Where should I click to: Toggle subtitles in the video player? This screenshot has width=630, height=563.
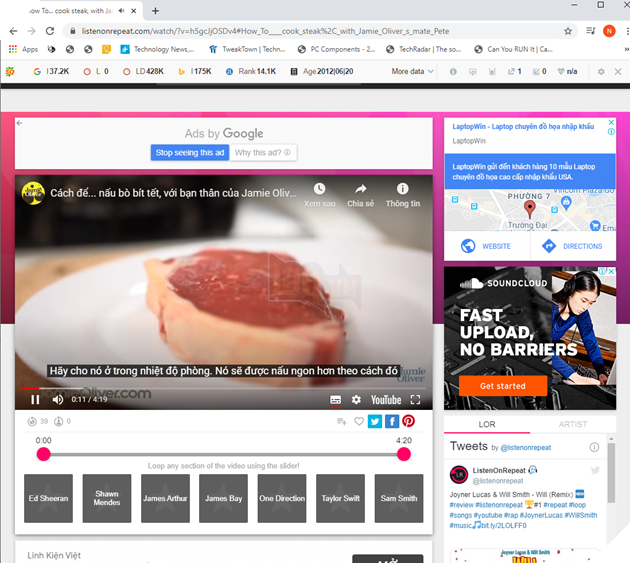(x=335, y=400)
